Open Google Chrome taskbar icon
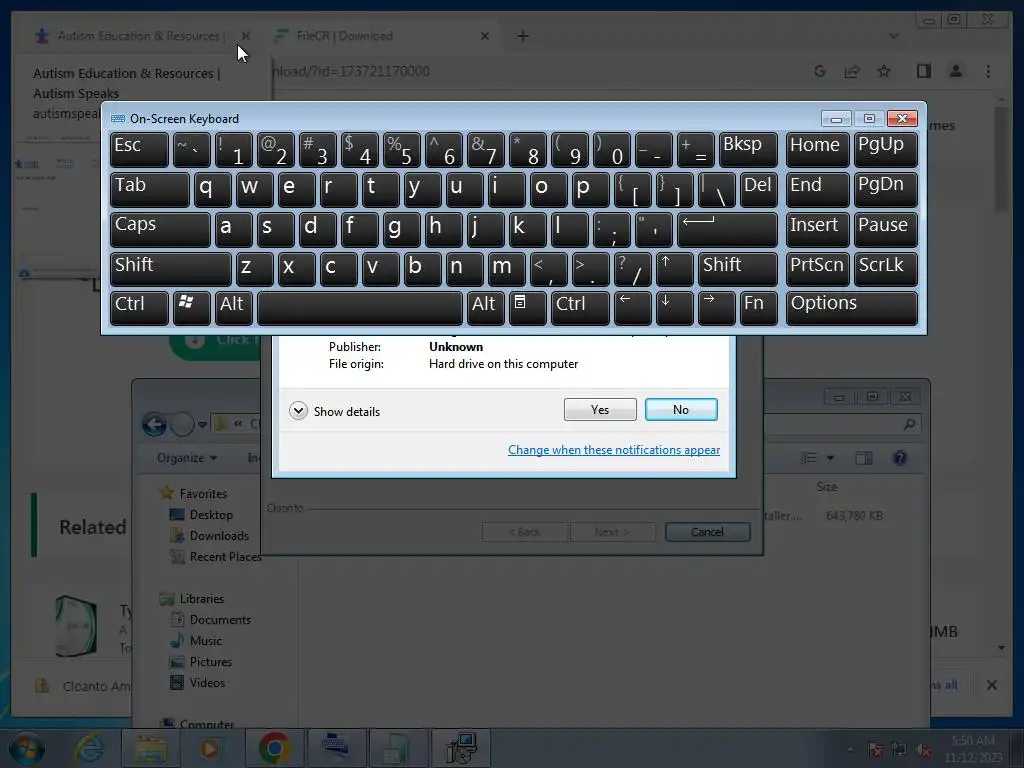 pos(274,748)
